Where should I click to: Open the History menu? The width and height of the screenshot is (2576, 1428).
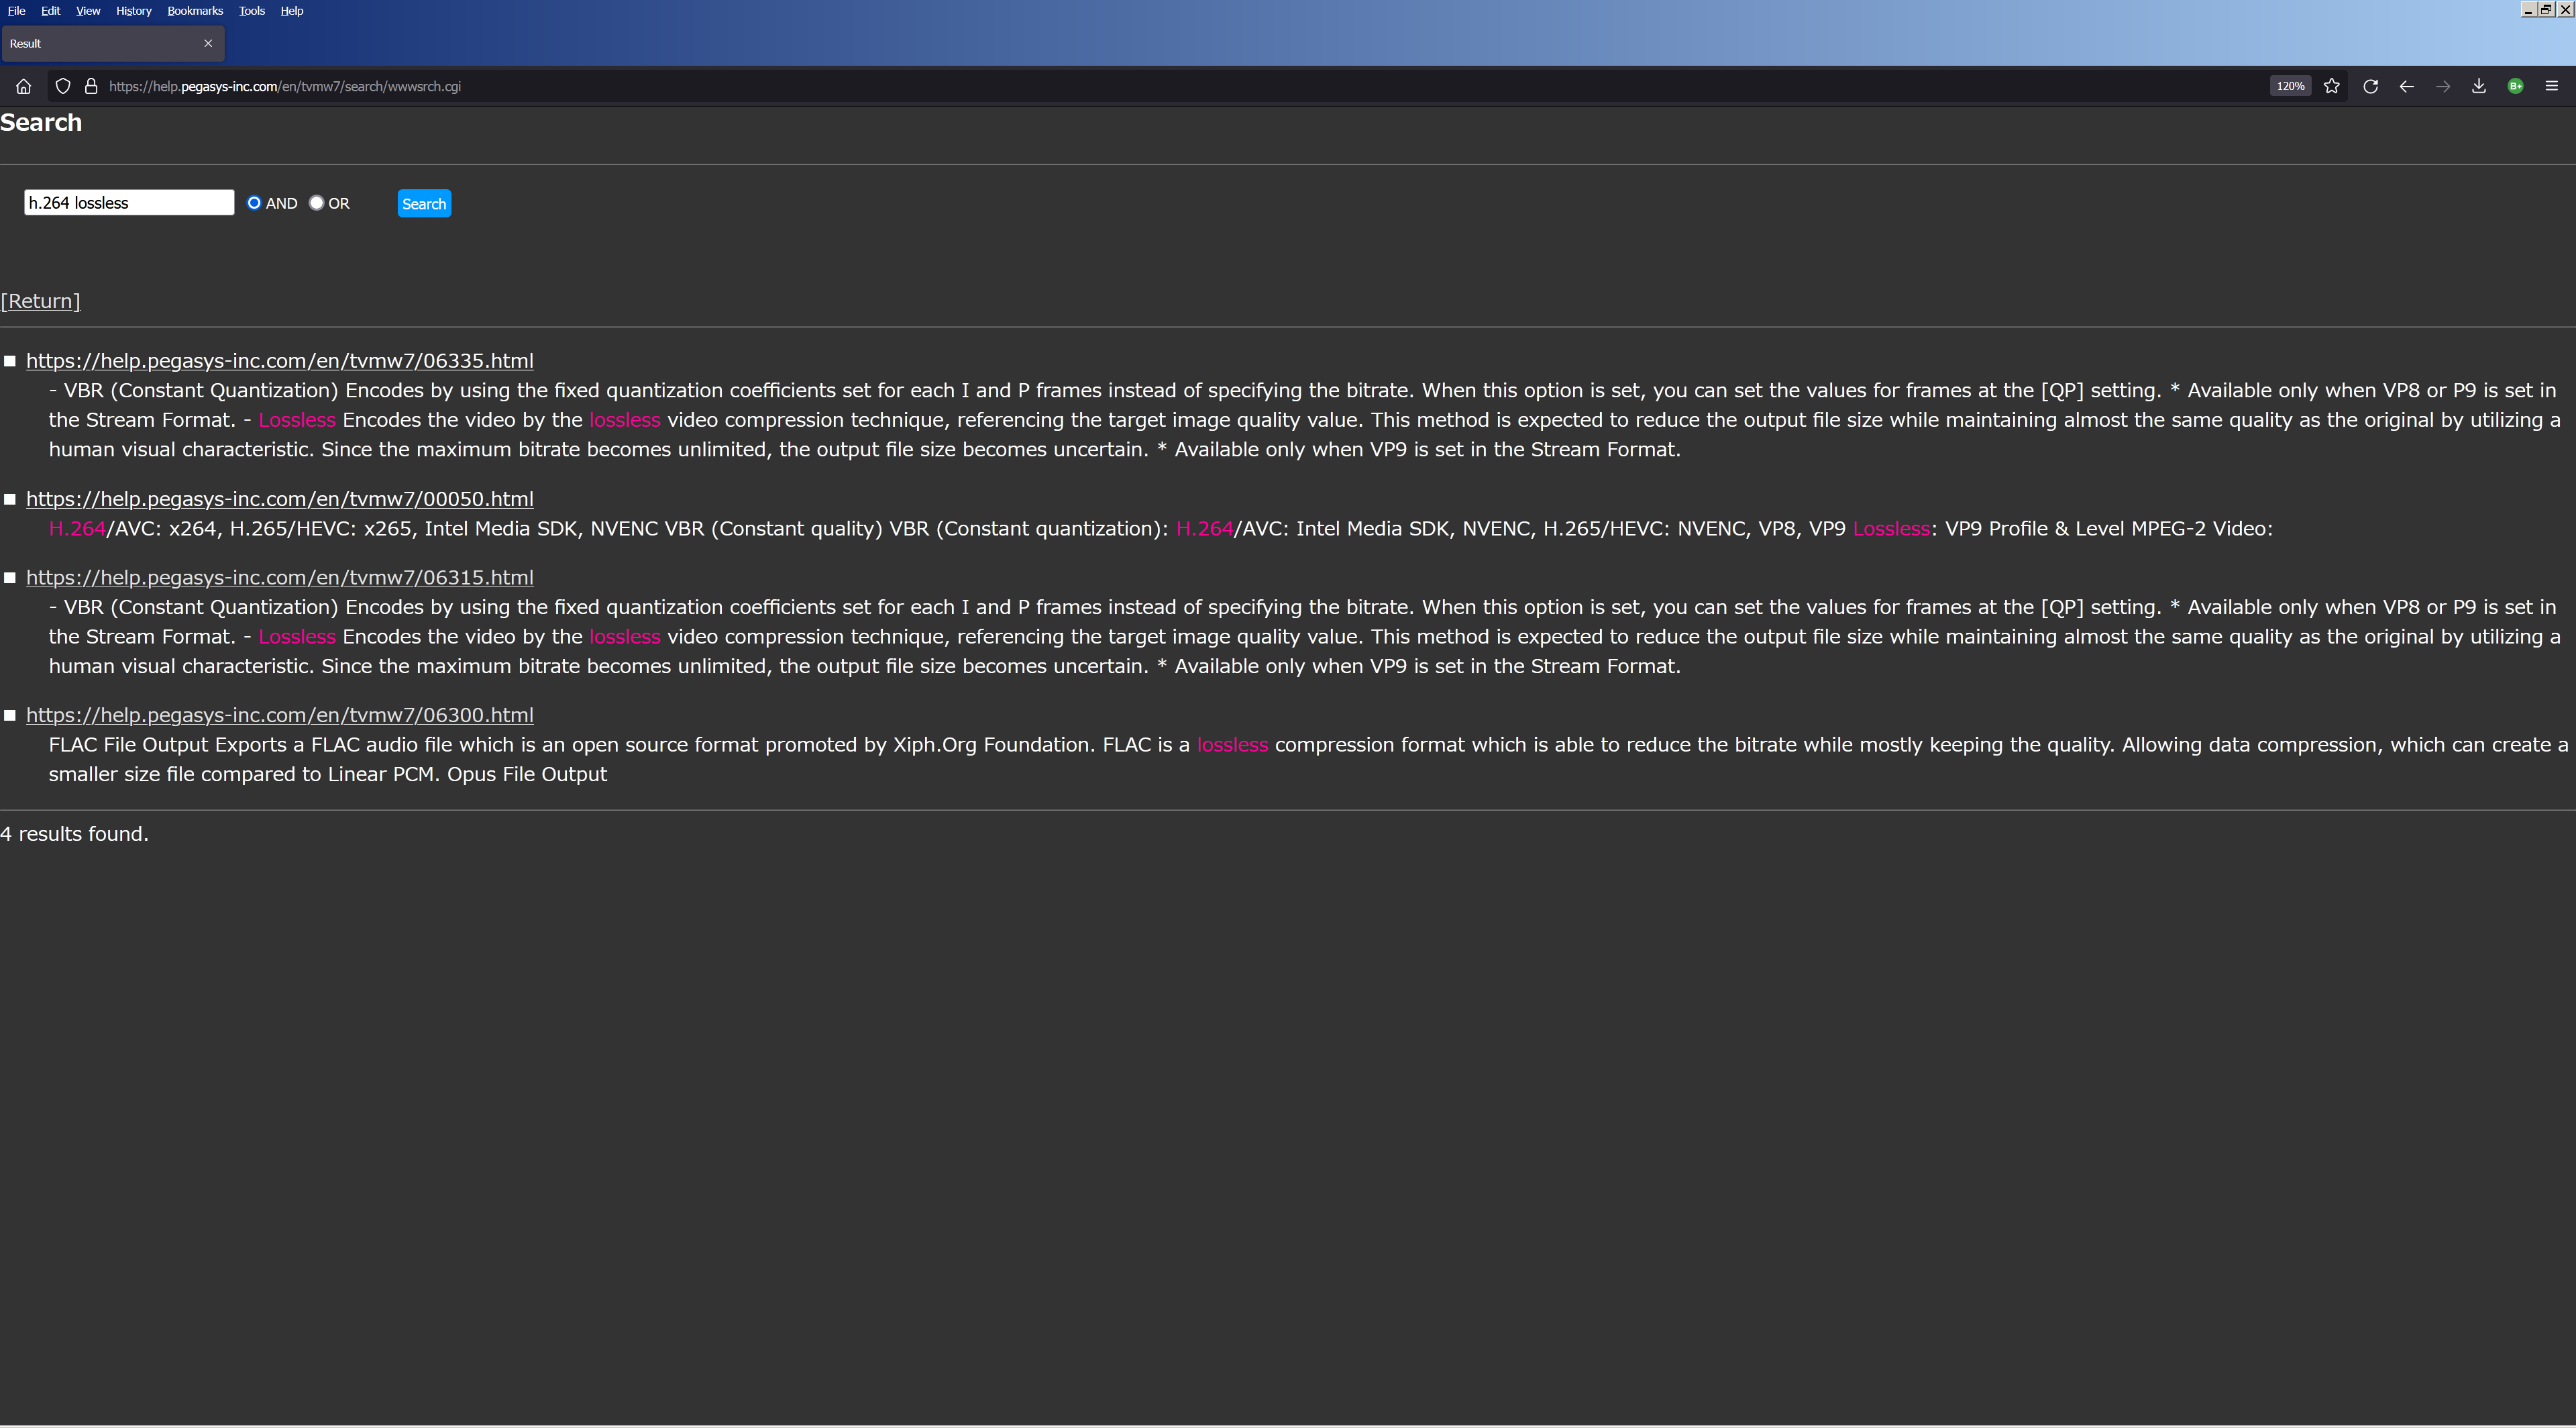(133, 11)
